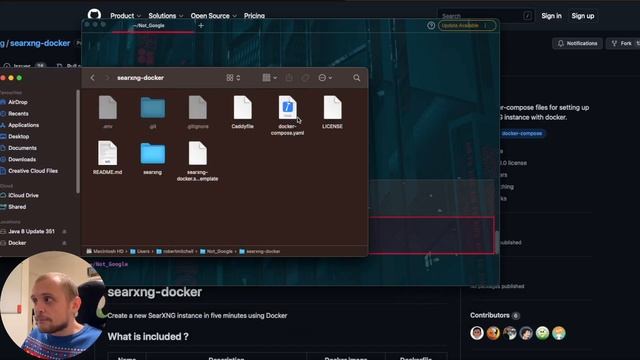Open Finder group-by options dropdown
640x360 pixels.
pos(269,78)
